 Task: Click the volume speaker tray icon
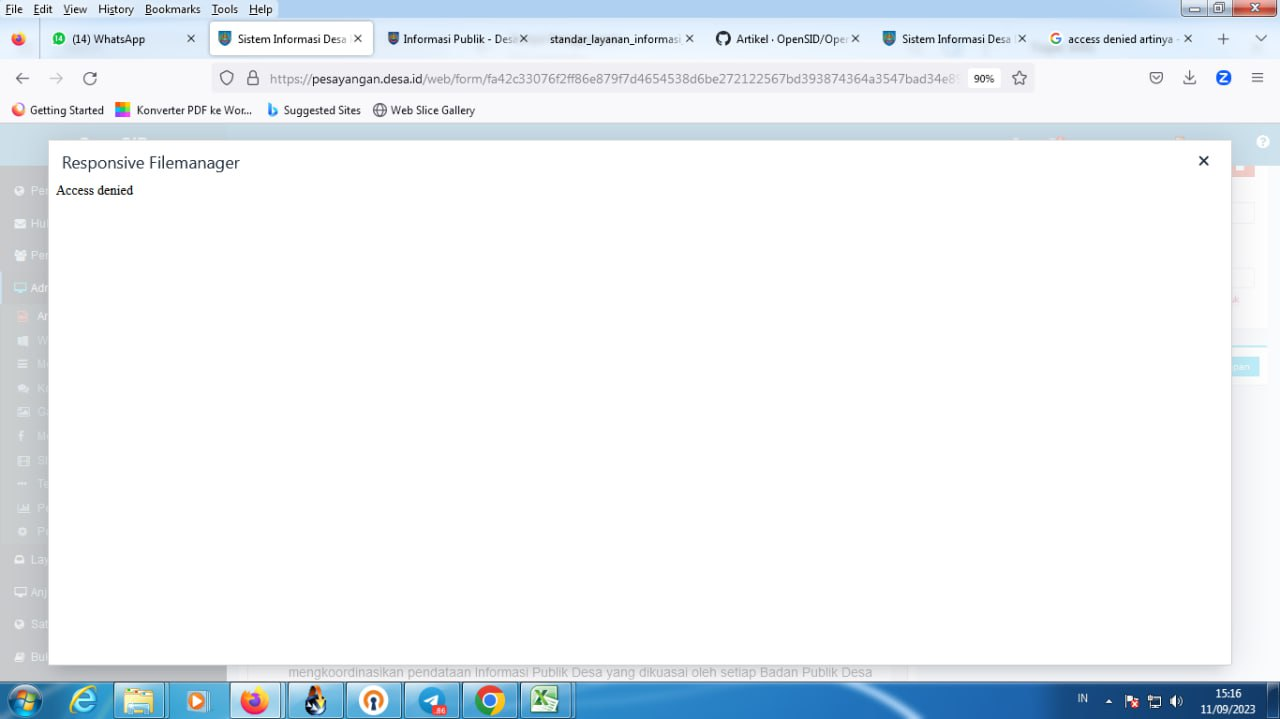coord(1177,701)
